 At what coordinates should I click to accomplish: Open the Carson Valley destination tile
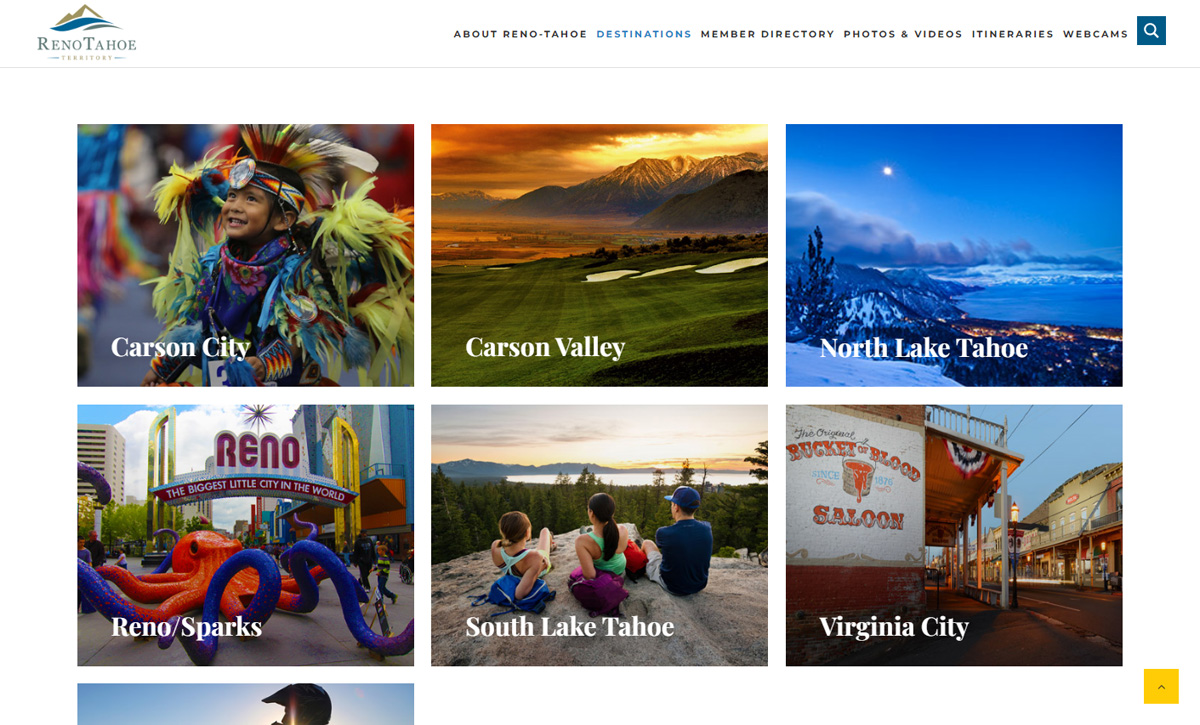(x=599, y=255)
